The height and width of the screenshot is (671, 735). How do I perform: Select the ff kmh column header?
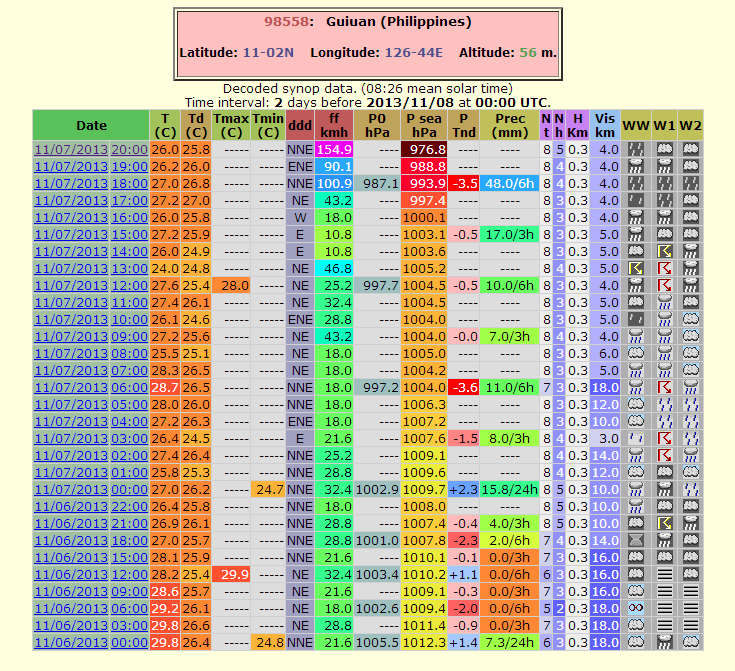click(334, 125)
